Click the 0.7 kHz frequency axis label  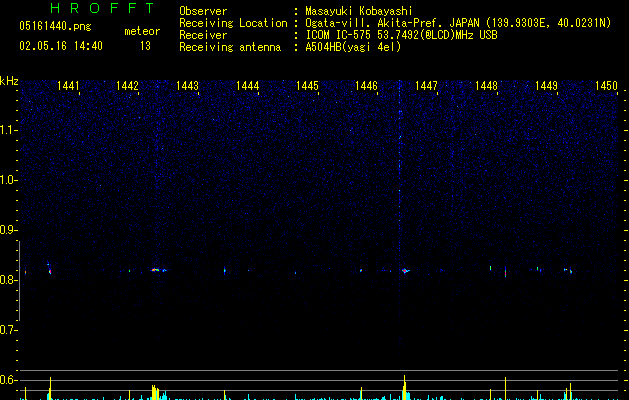click(x=8, y=330)
